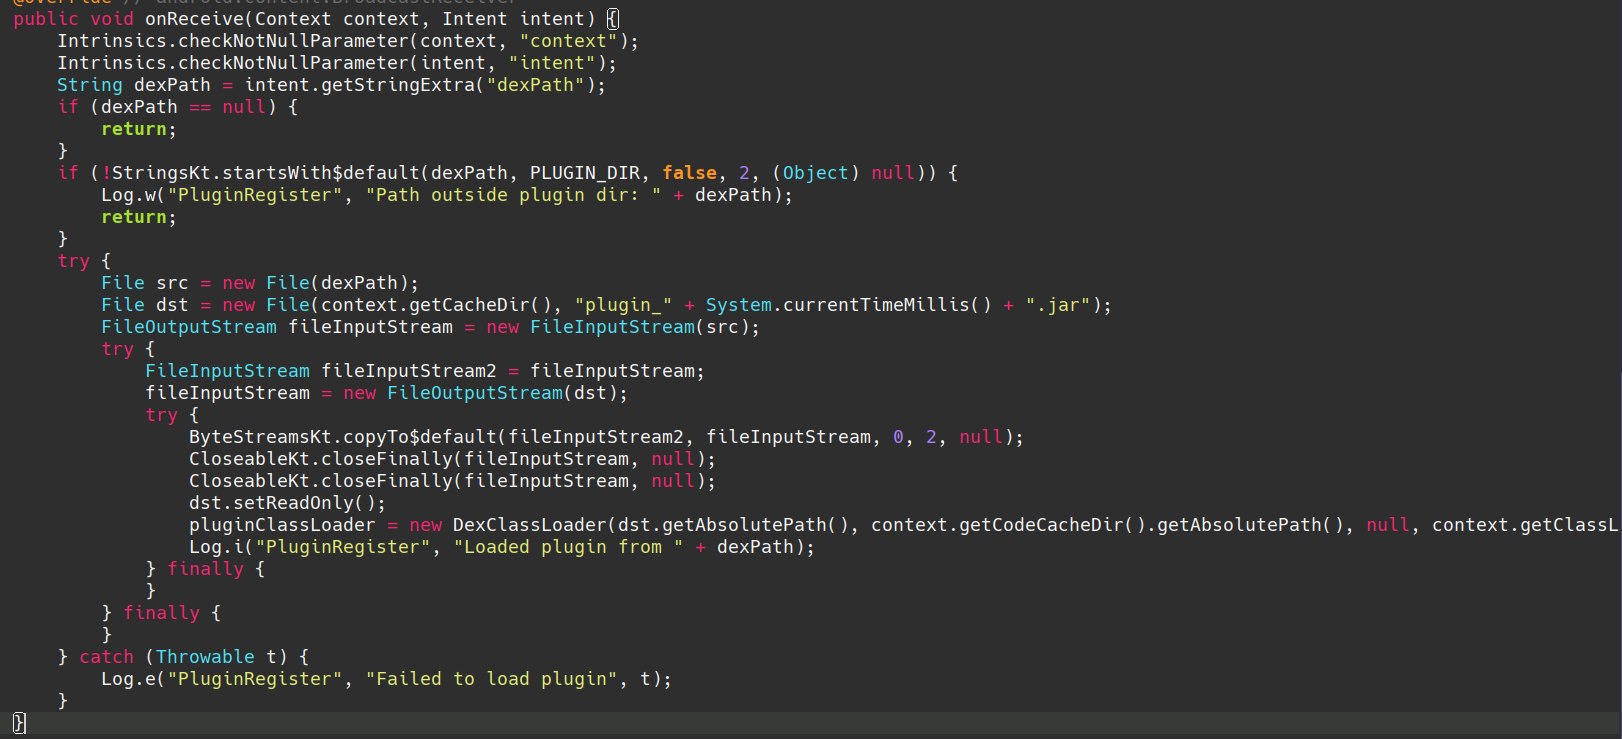The height and width of the screenshot is (739, 1622).
Task: Click the "Loaded plugin from " string
Action: (568, 547)
